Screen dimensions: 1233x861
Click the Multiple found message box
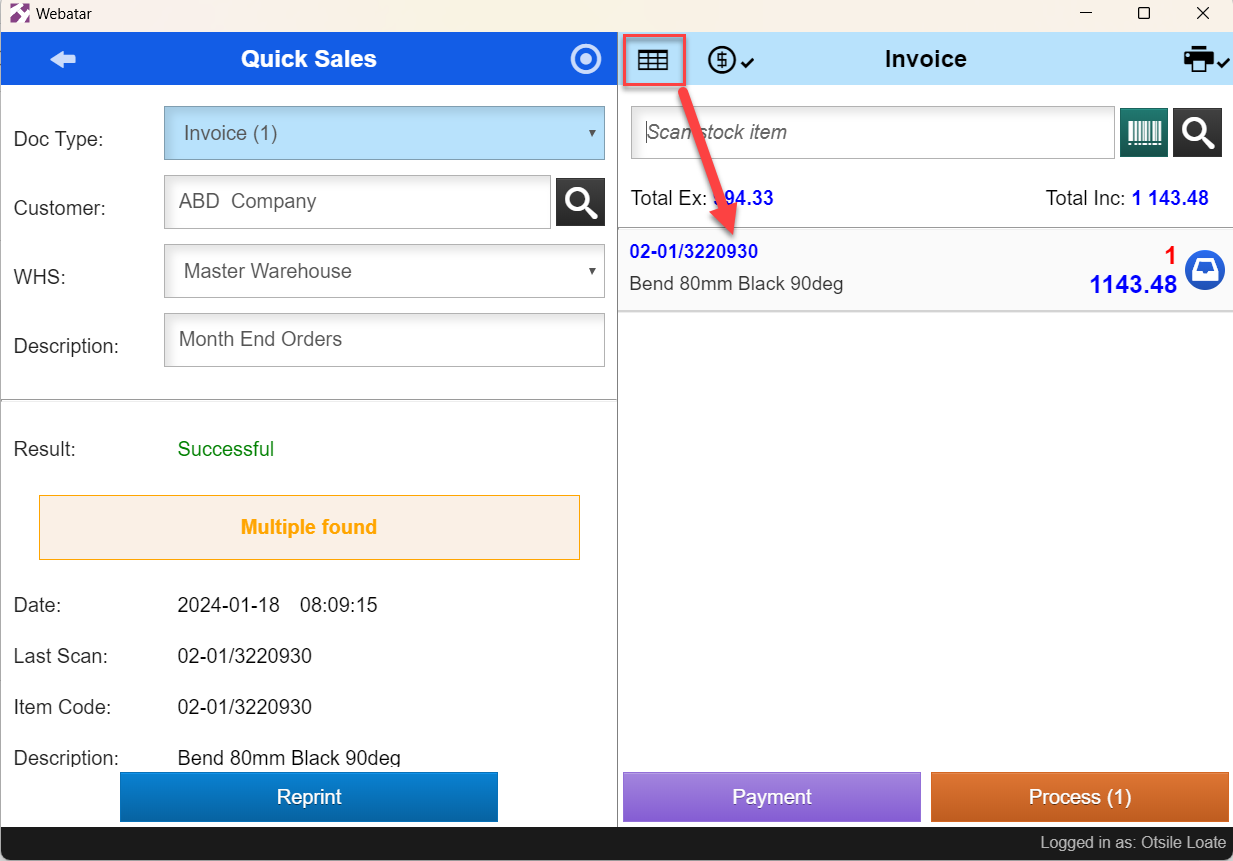click(309, 527)
